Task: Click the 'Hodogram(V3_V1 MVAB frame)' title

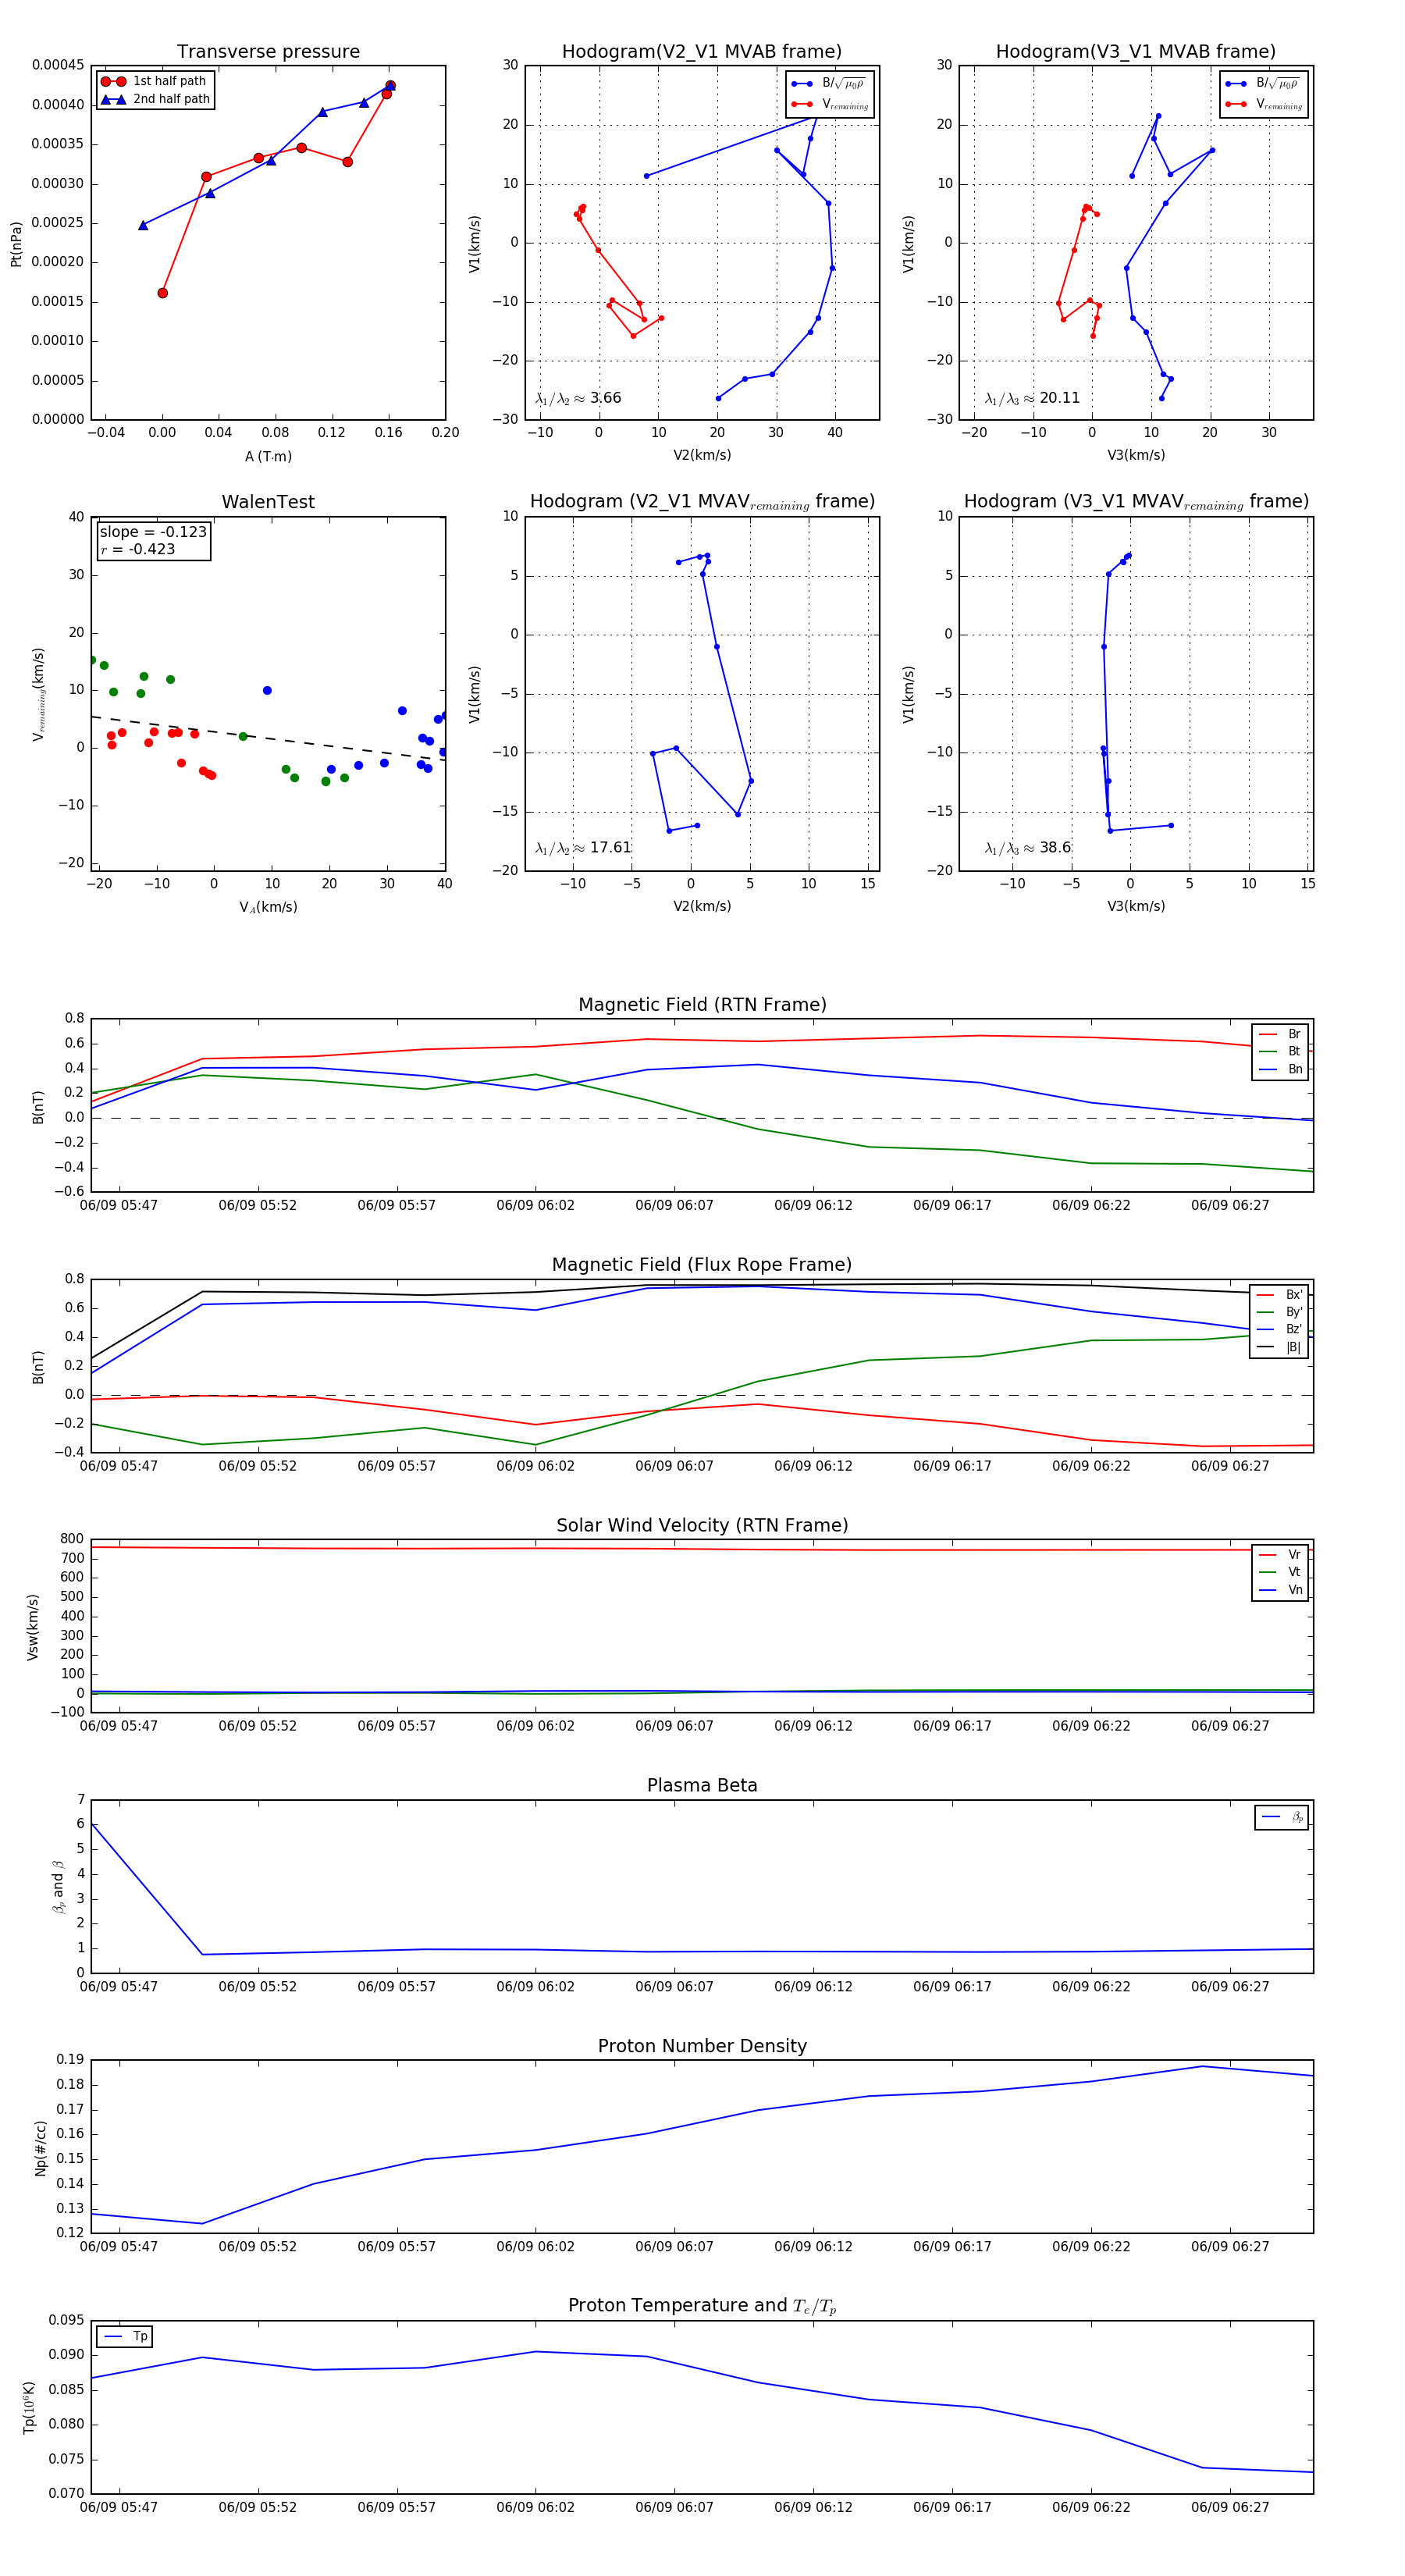Action: (x=1135, y=51)
